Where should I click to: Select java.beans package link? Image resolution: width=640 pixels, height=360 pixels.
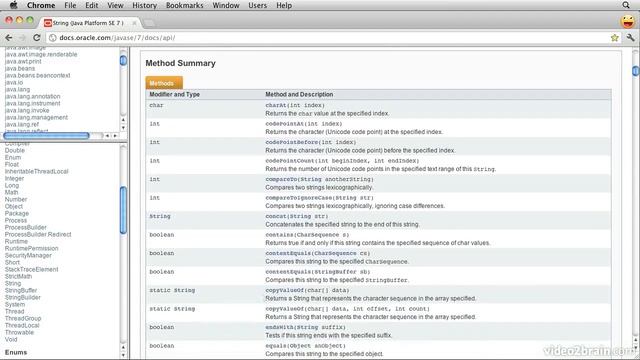coord(20,68)
